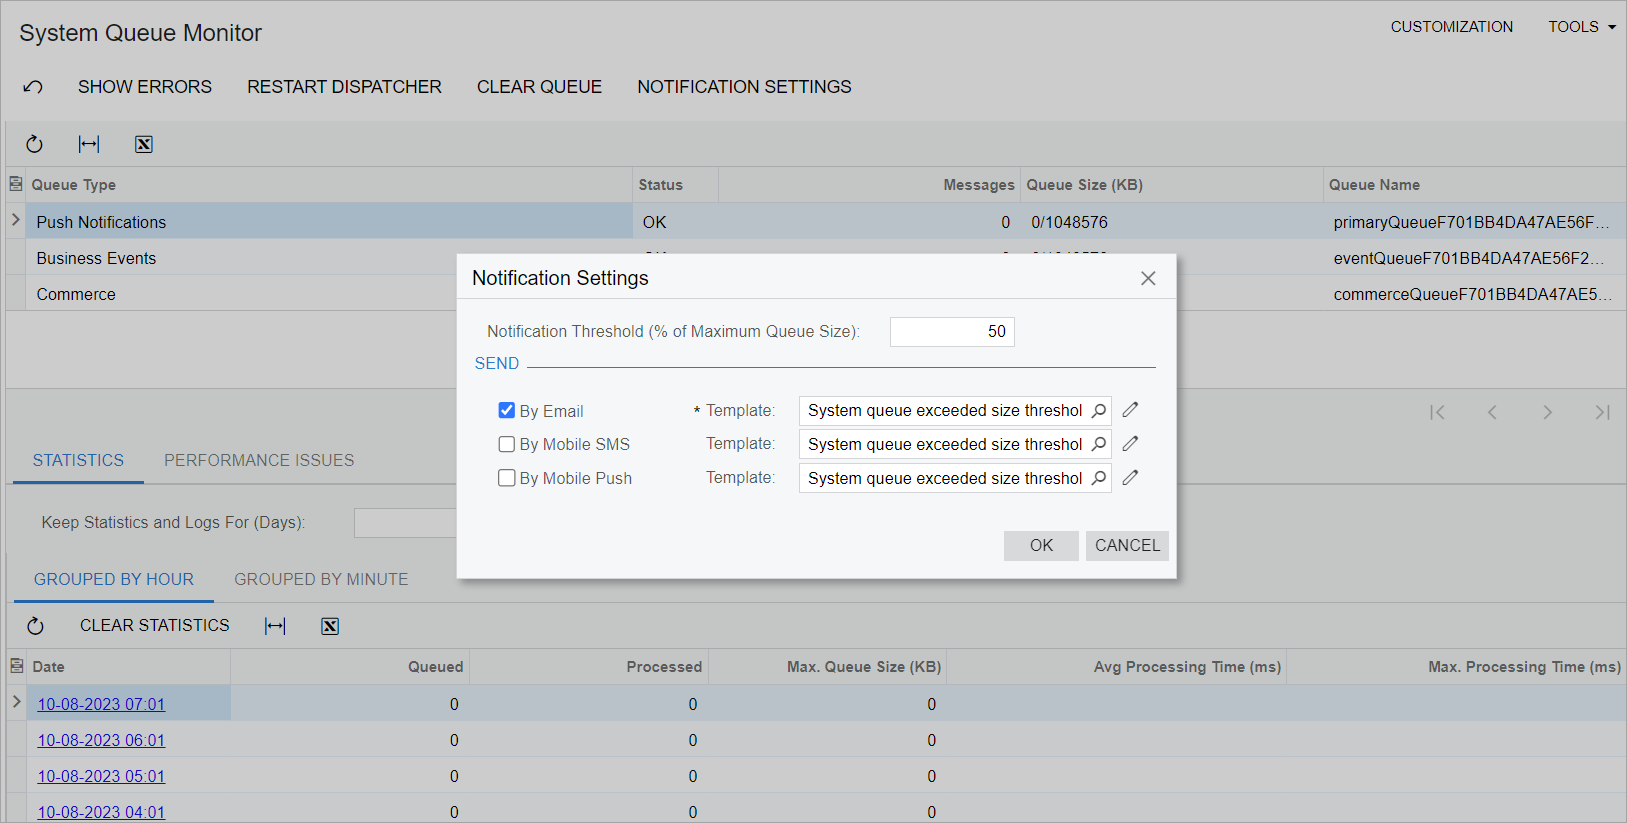Search for the By Mobile Push template

[x=1099, y=478]
